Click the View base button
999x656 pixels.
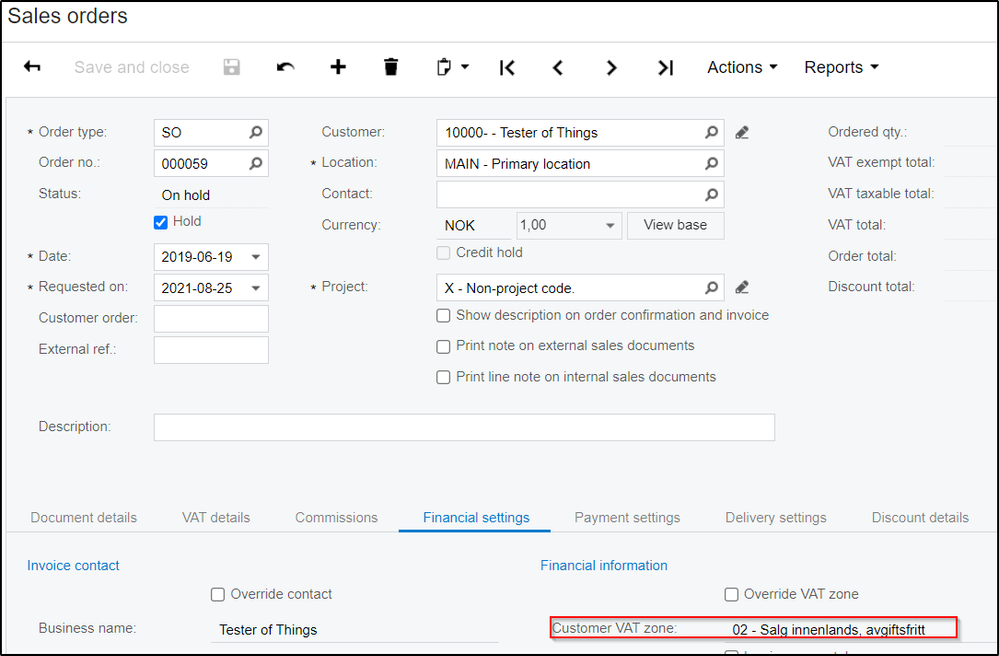coord(675,225)
